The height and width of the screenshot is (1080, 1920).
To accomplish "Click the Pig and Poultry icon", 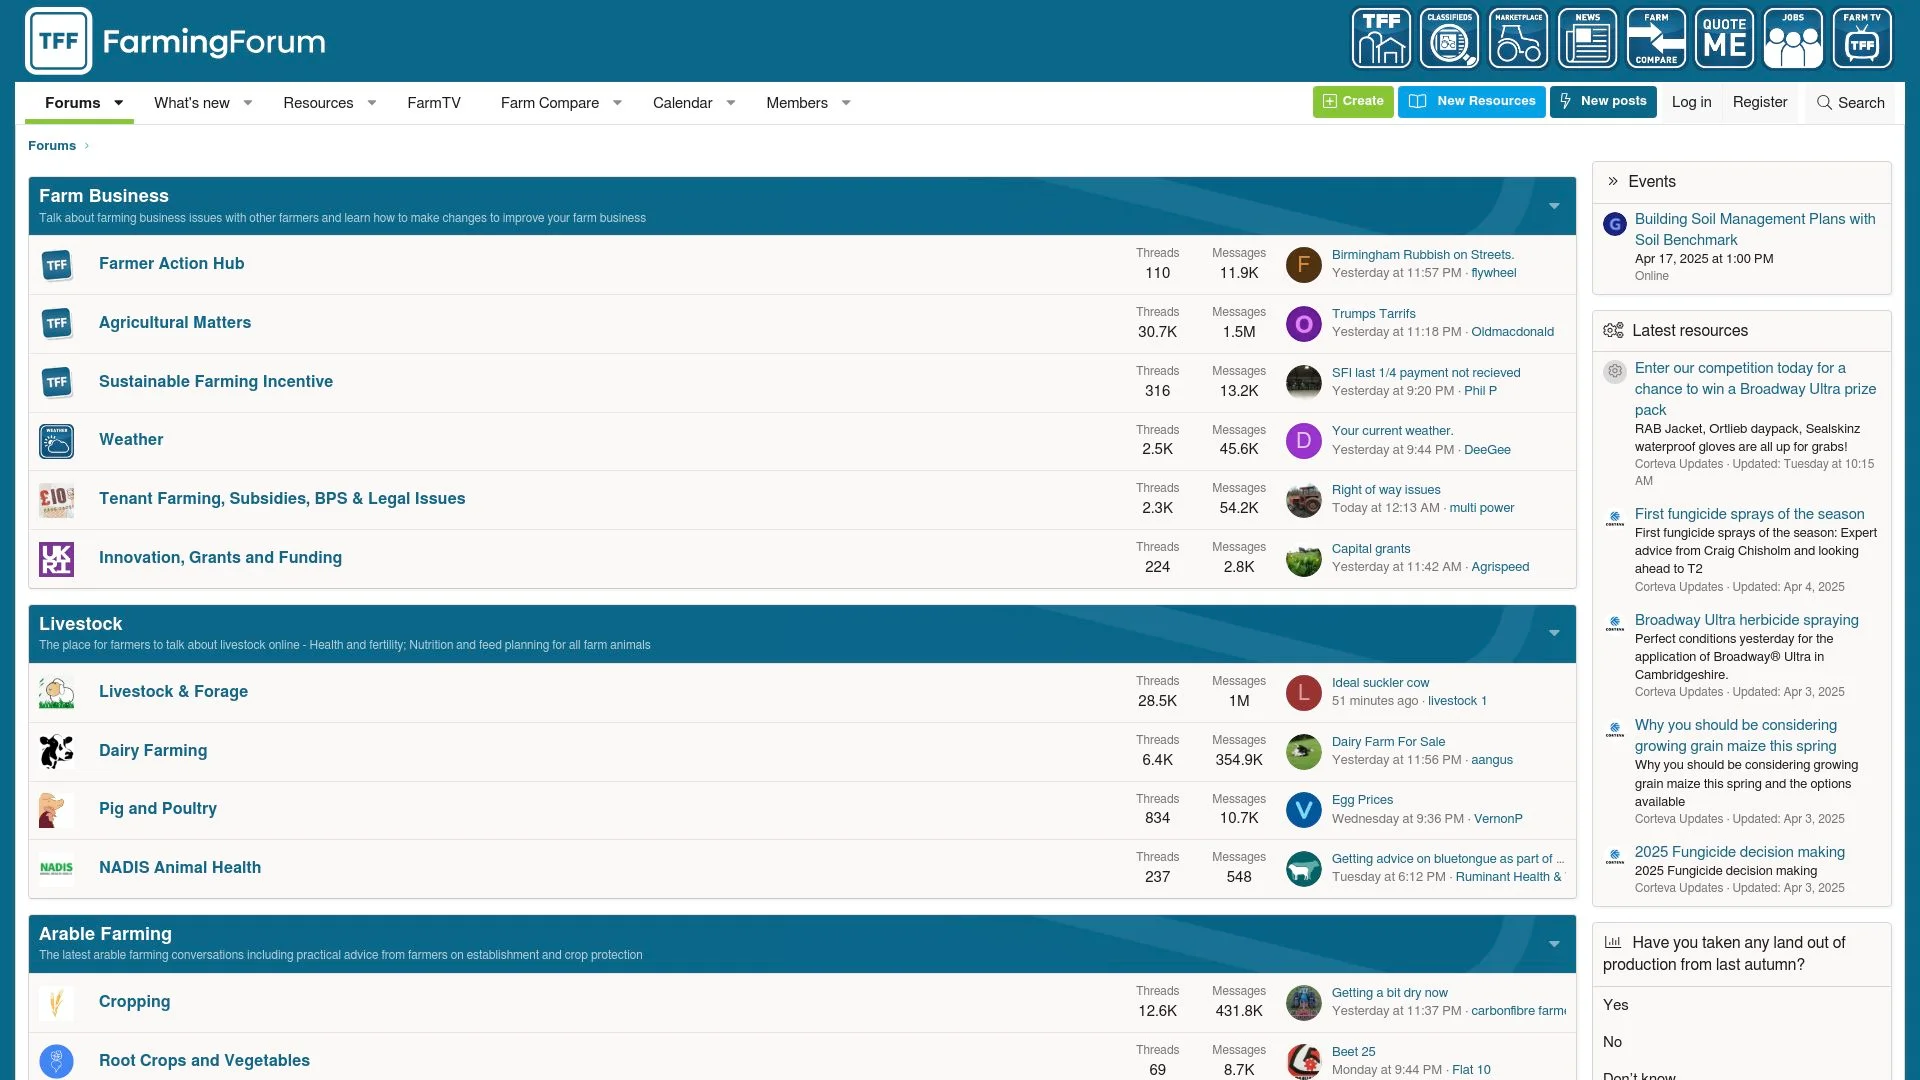I will [x=57, y=810].
